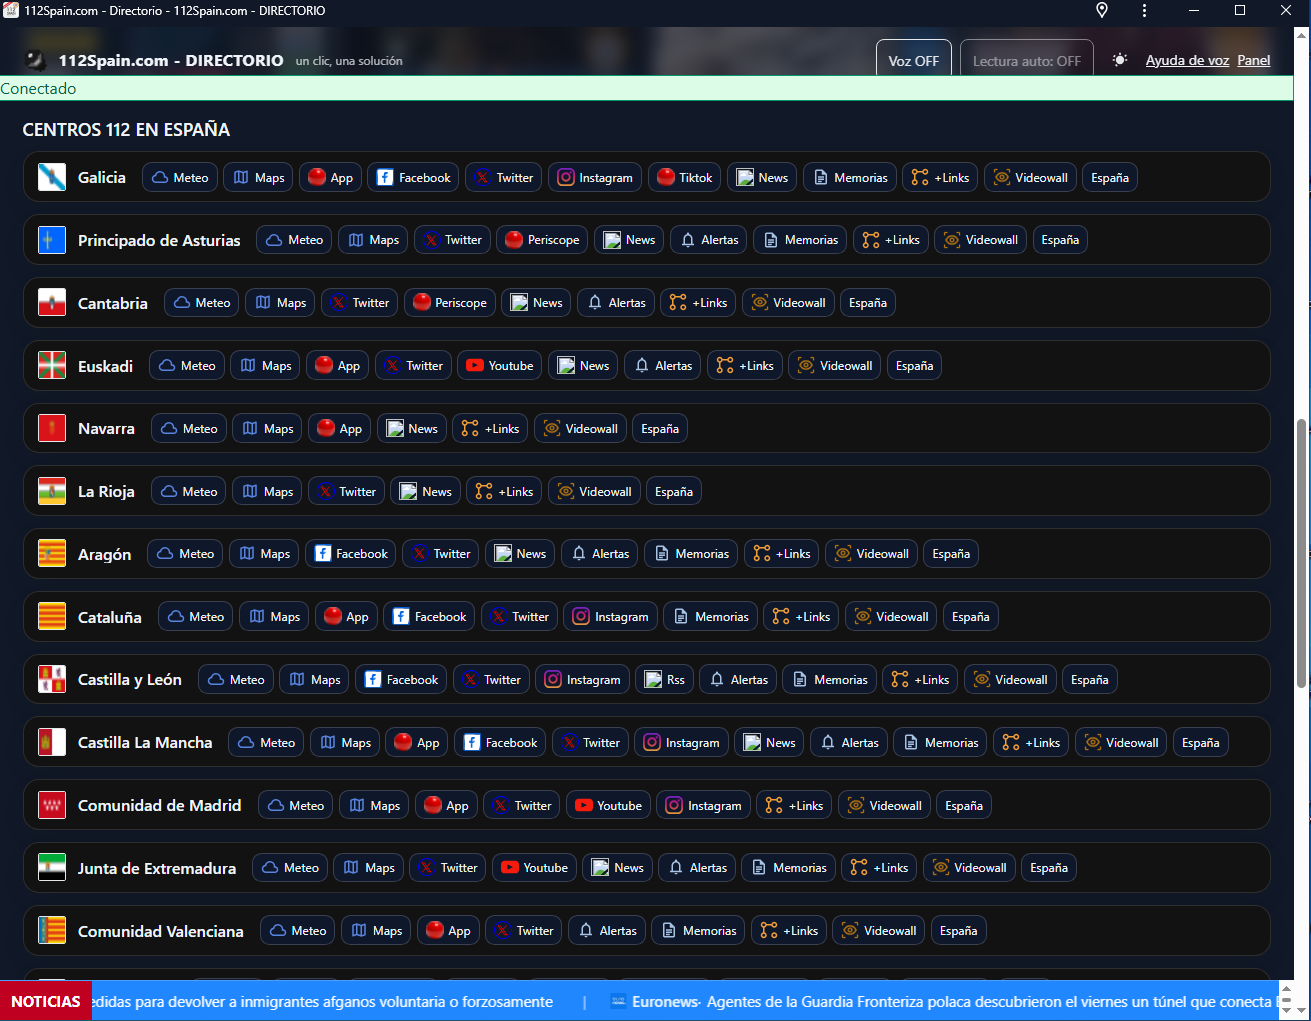
Task: Switch theme with the sun icon
Action: point(1120,60)
